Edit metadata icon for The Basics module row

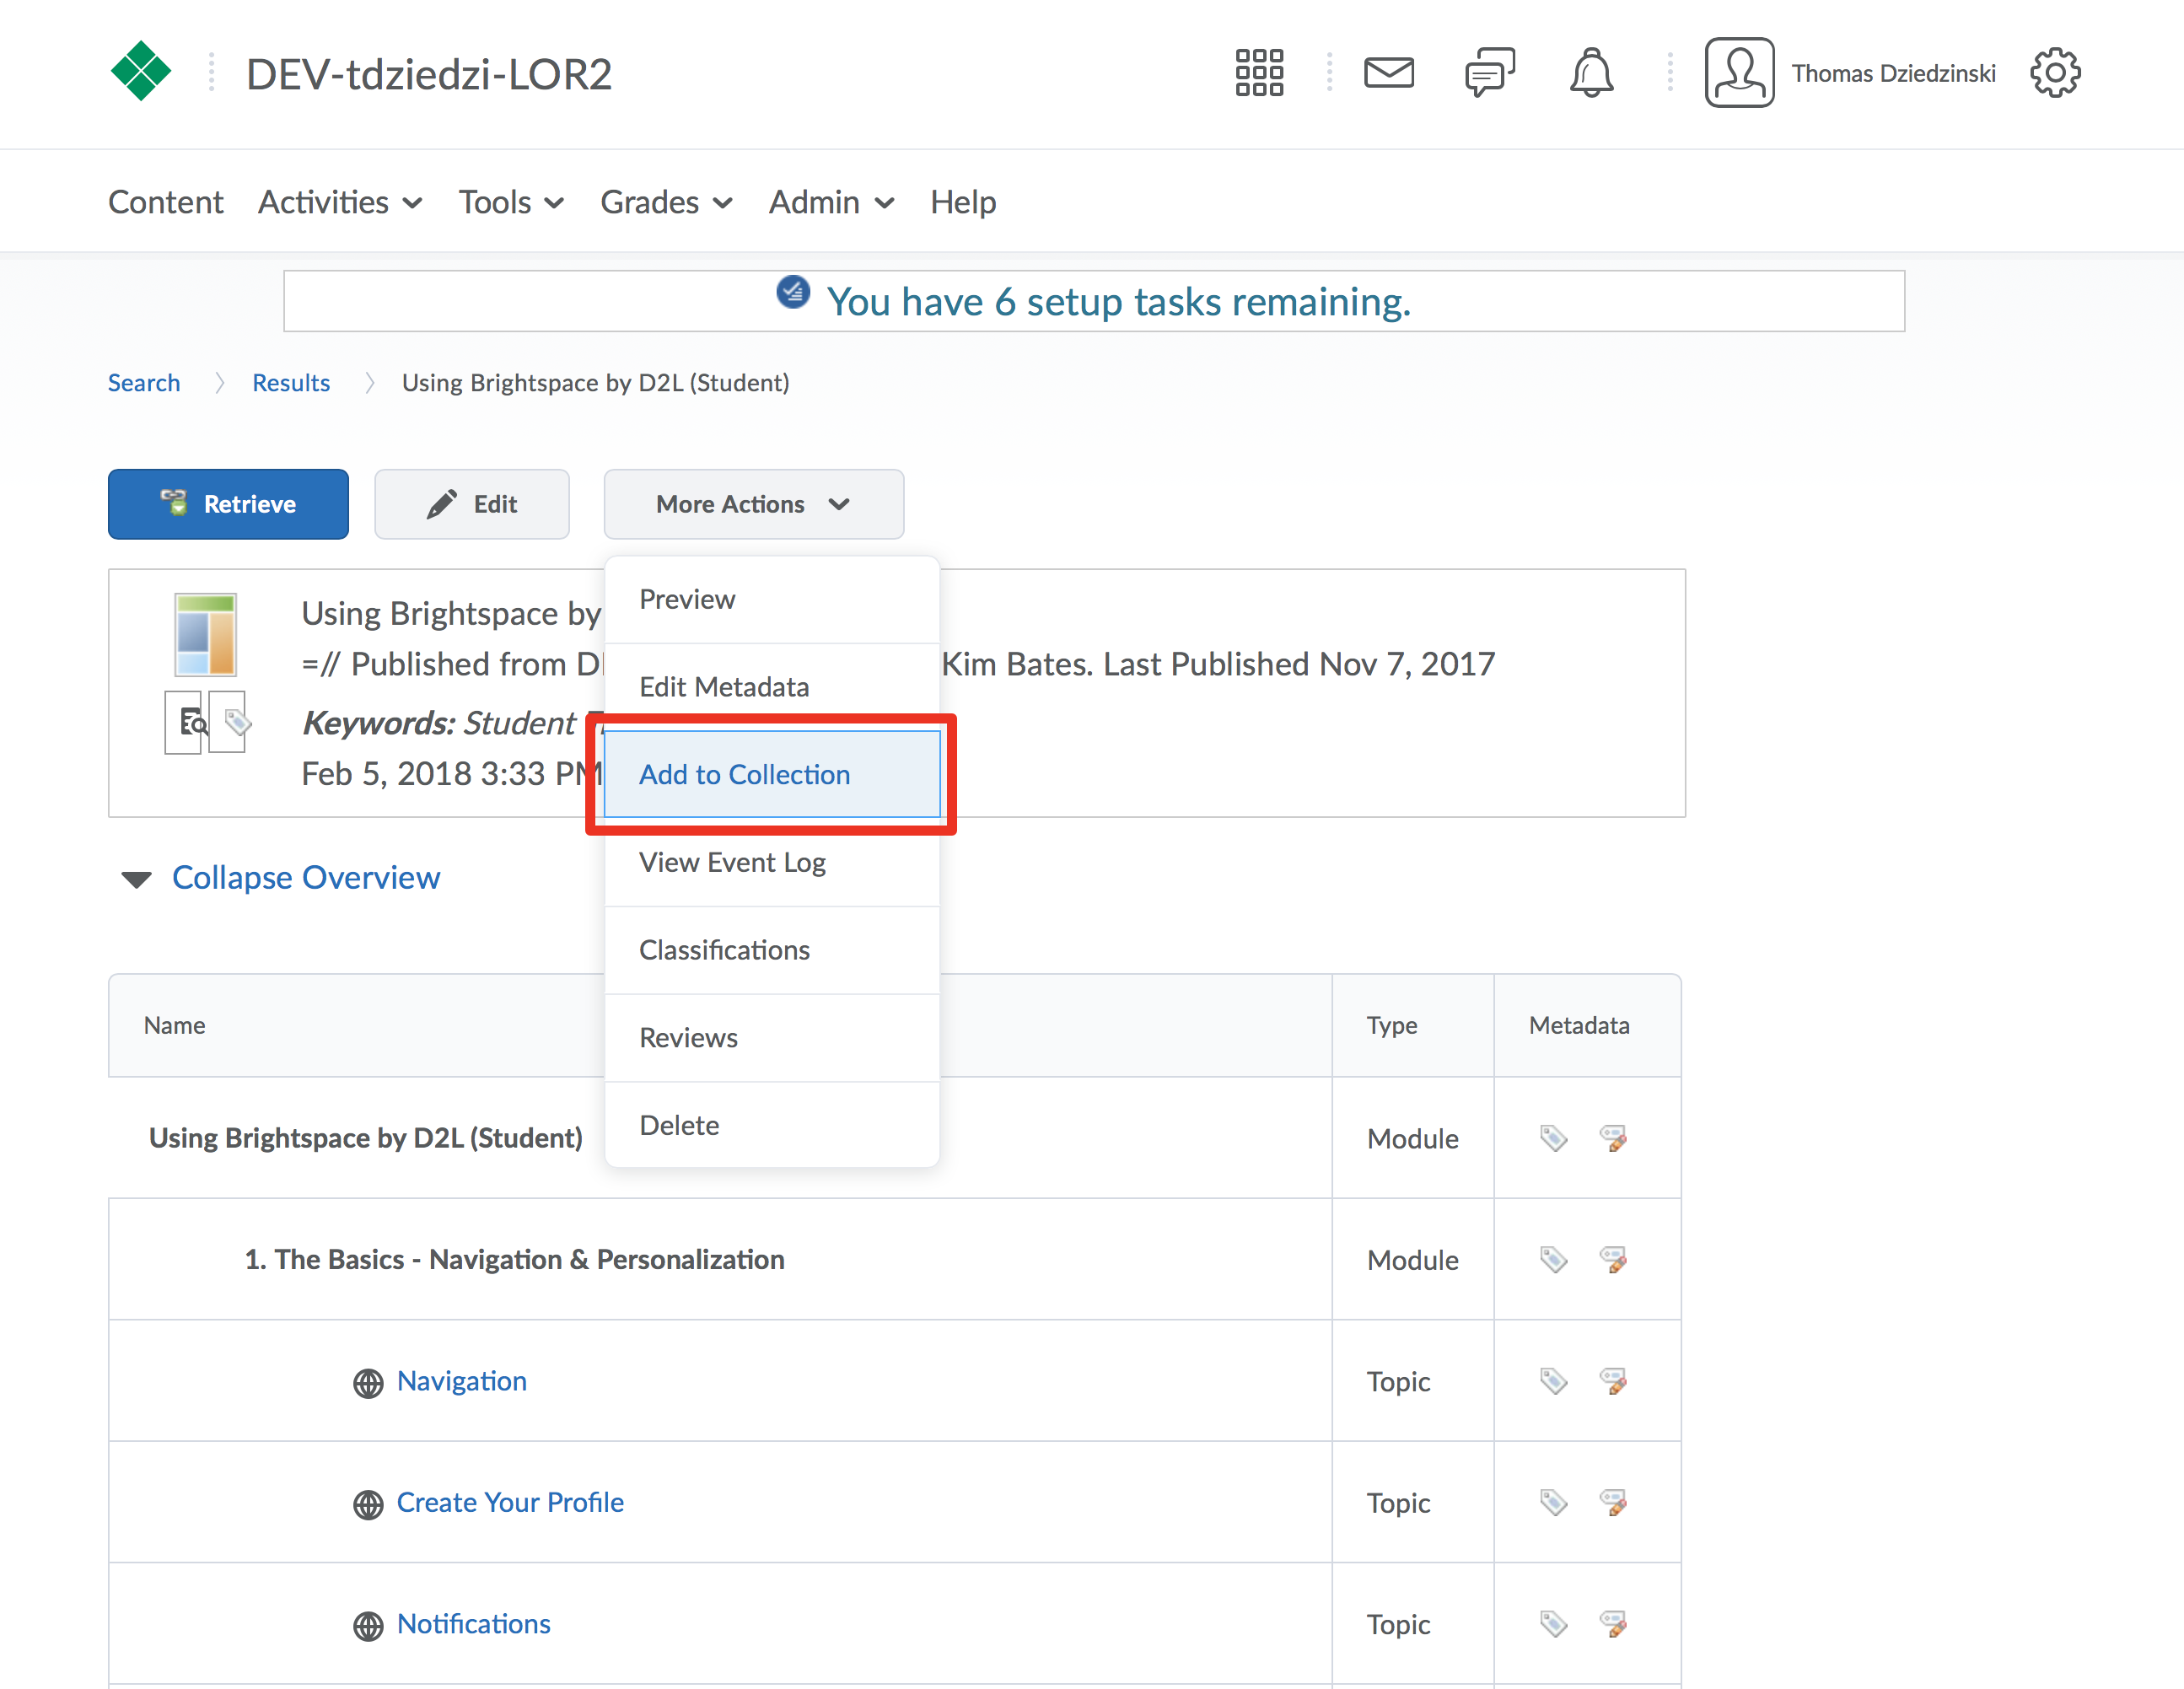(1613, 1259)
